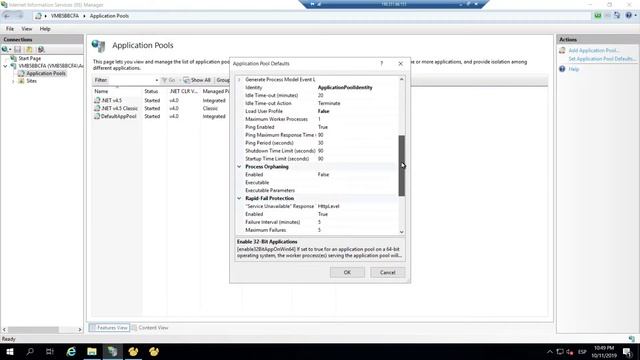Click the Help icon in Actions pane
Screen dimensions: 640x360
tap(562, 69)
